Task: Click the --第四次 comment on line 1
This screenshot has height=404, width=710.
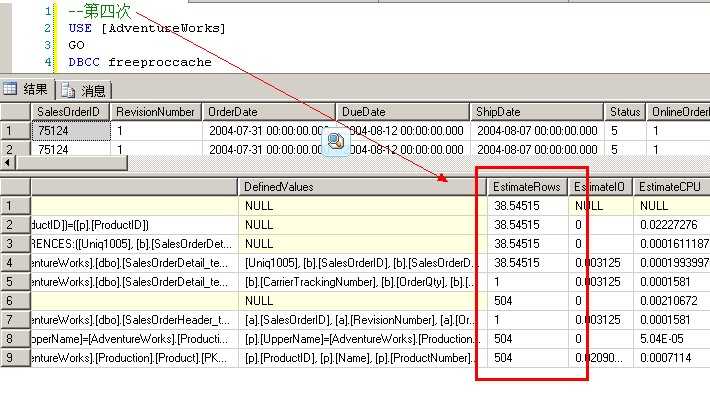Action: 100,10
